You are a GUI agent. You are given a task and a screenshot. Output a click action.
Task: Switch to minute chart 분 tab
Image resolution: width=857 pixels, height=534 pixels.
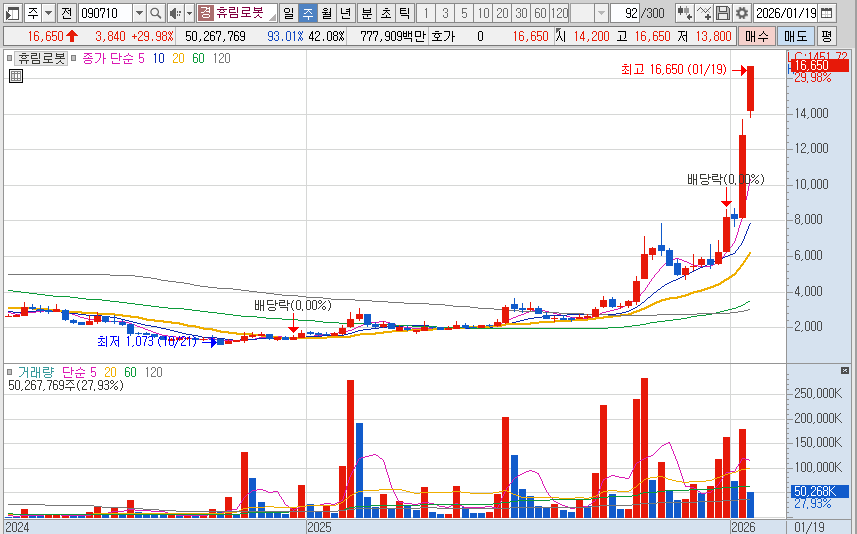367,13
